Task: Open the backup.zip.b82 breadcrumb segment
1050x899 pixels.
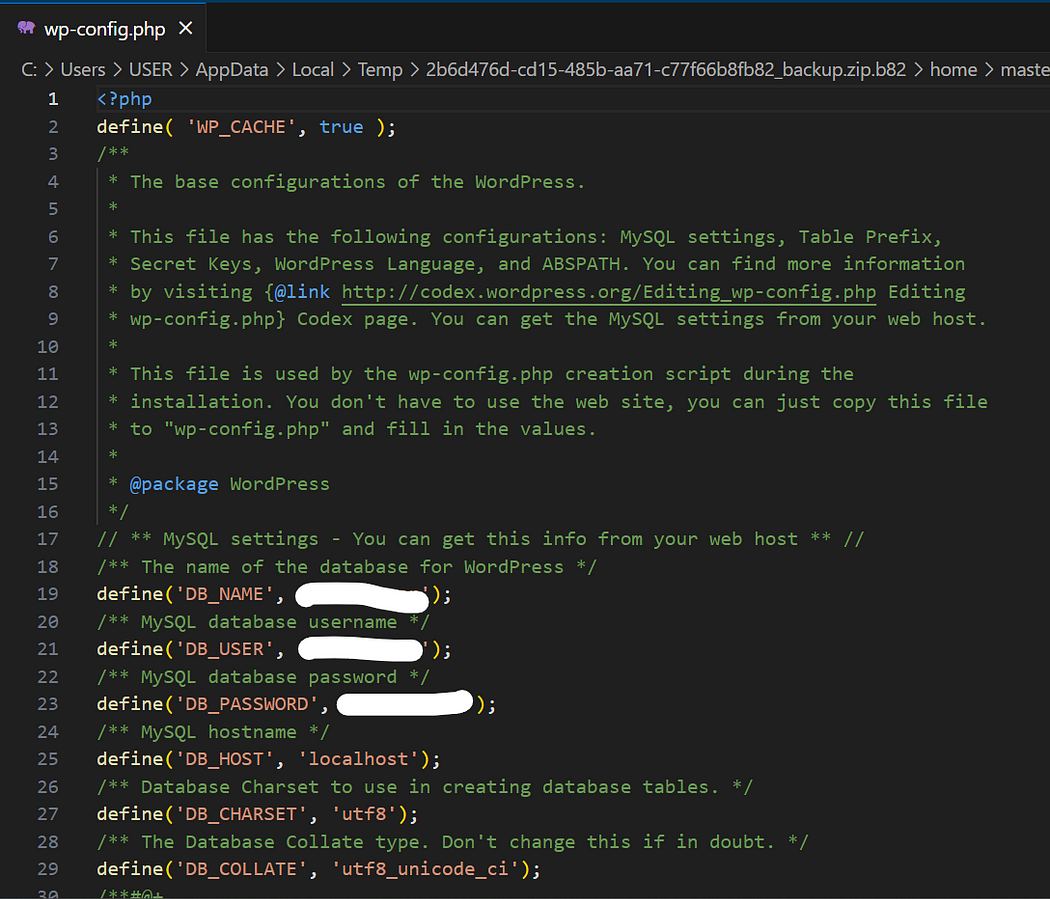Action: pos(666,70)
